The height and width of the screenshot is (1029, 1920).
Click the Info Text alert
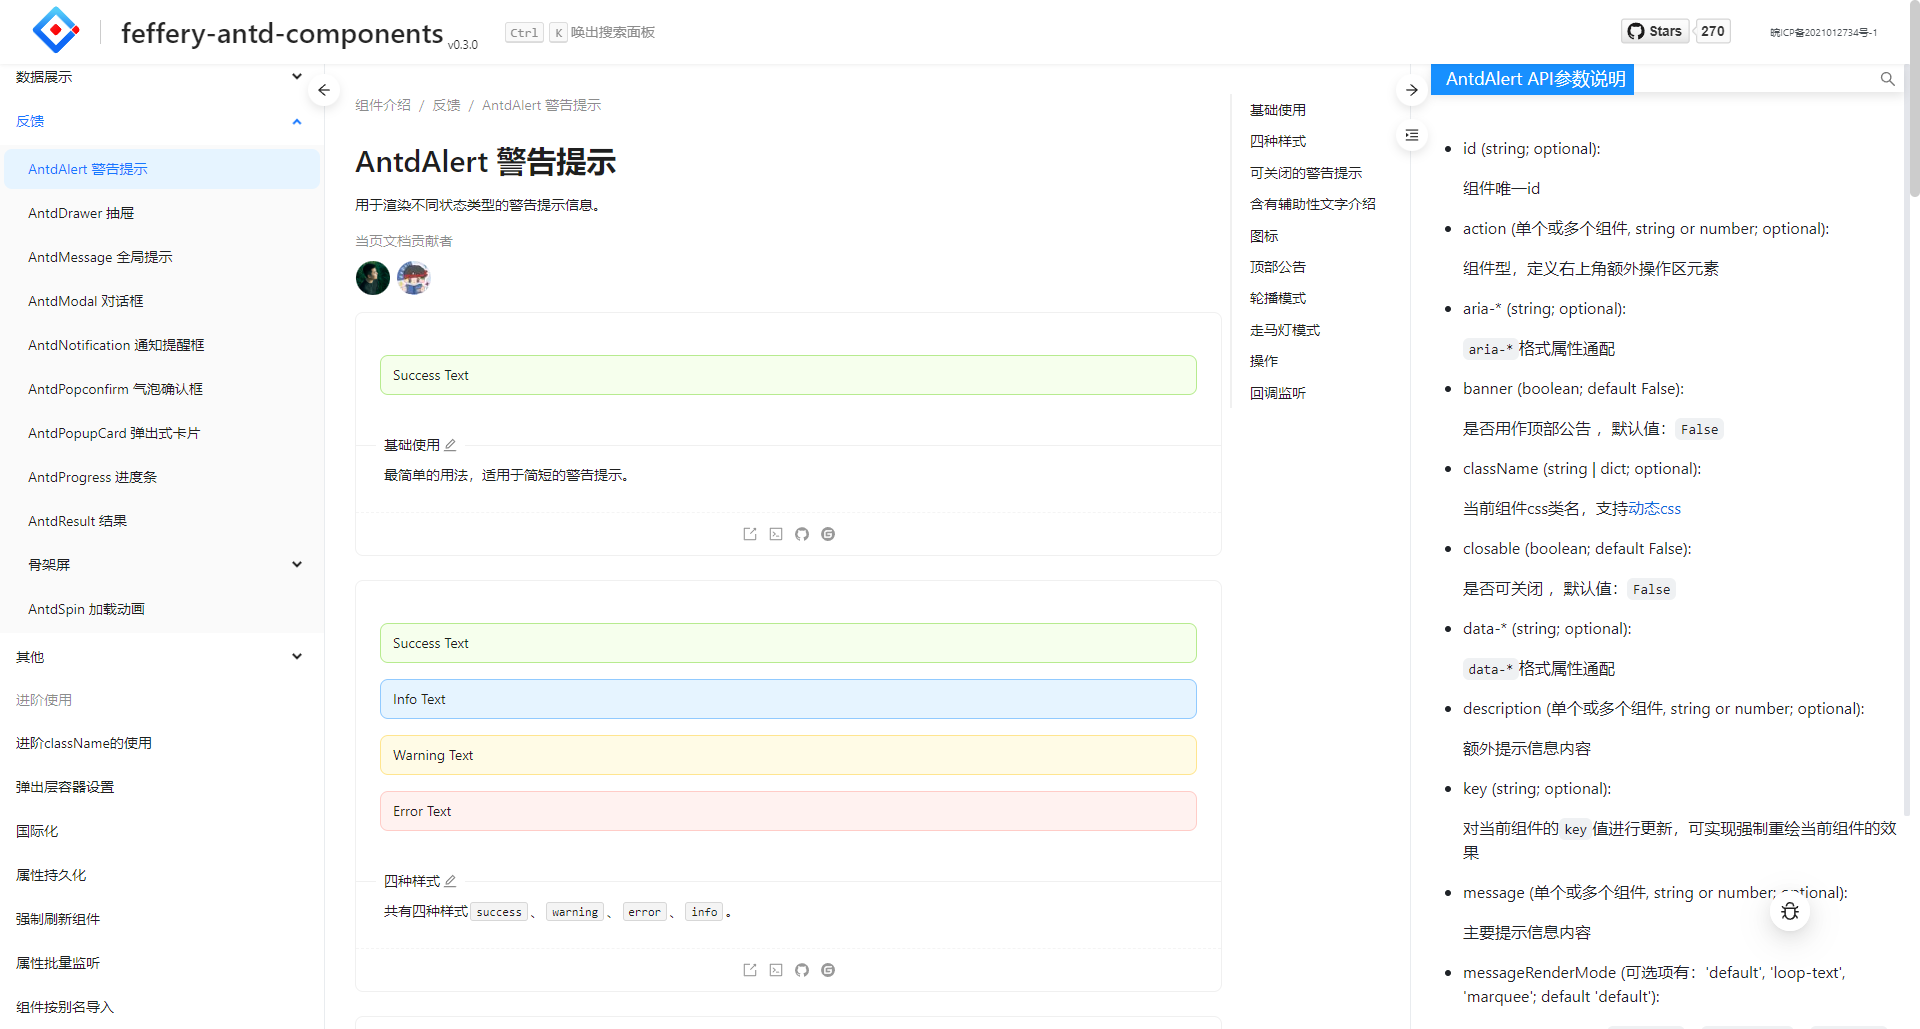click(x=788, y=699)
